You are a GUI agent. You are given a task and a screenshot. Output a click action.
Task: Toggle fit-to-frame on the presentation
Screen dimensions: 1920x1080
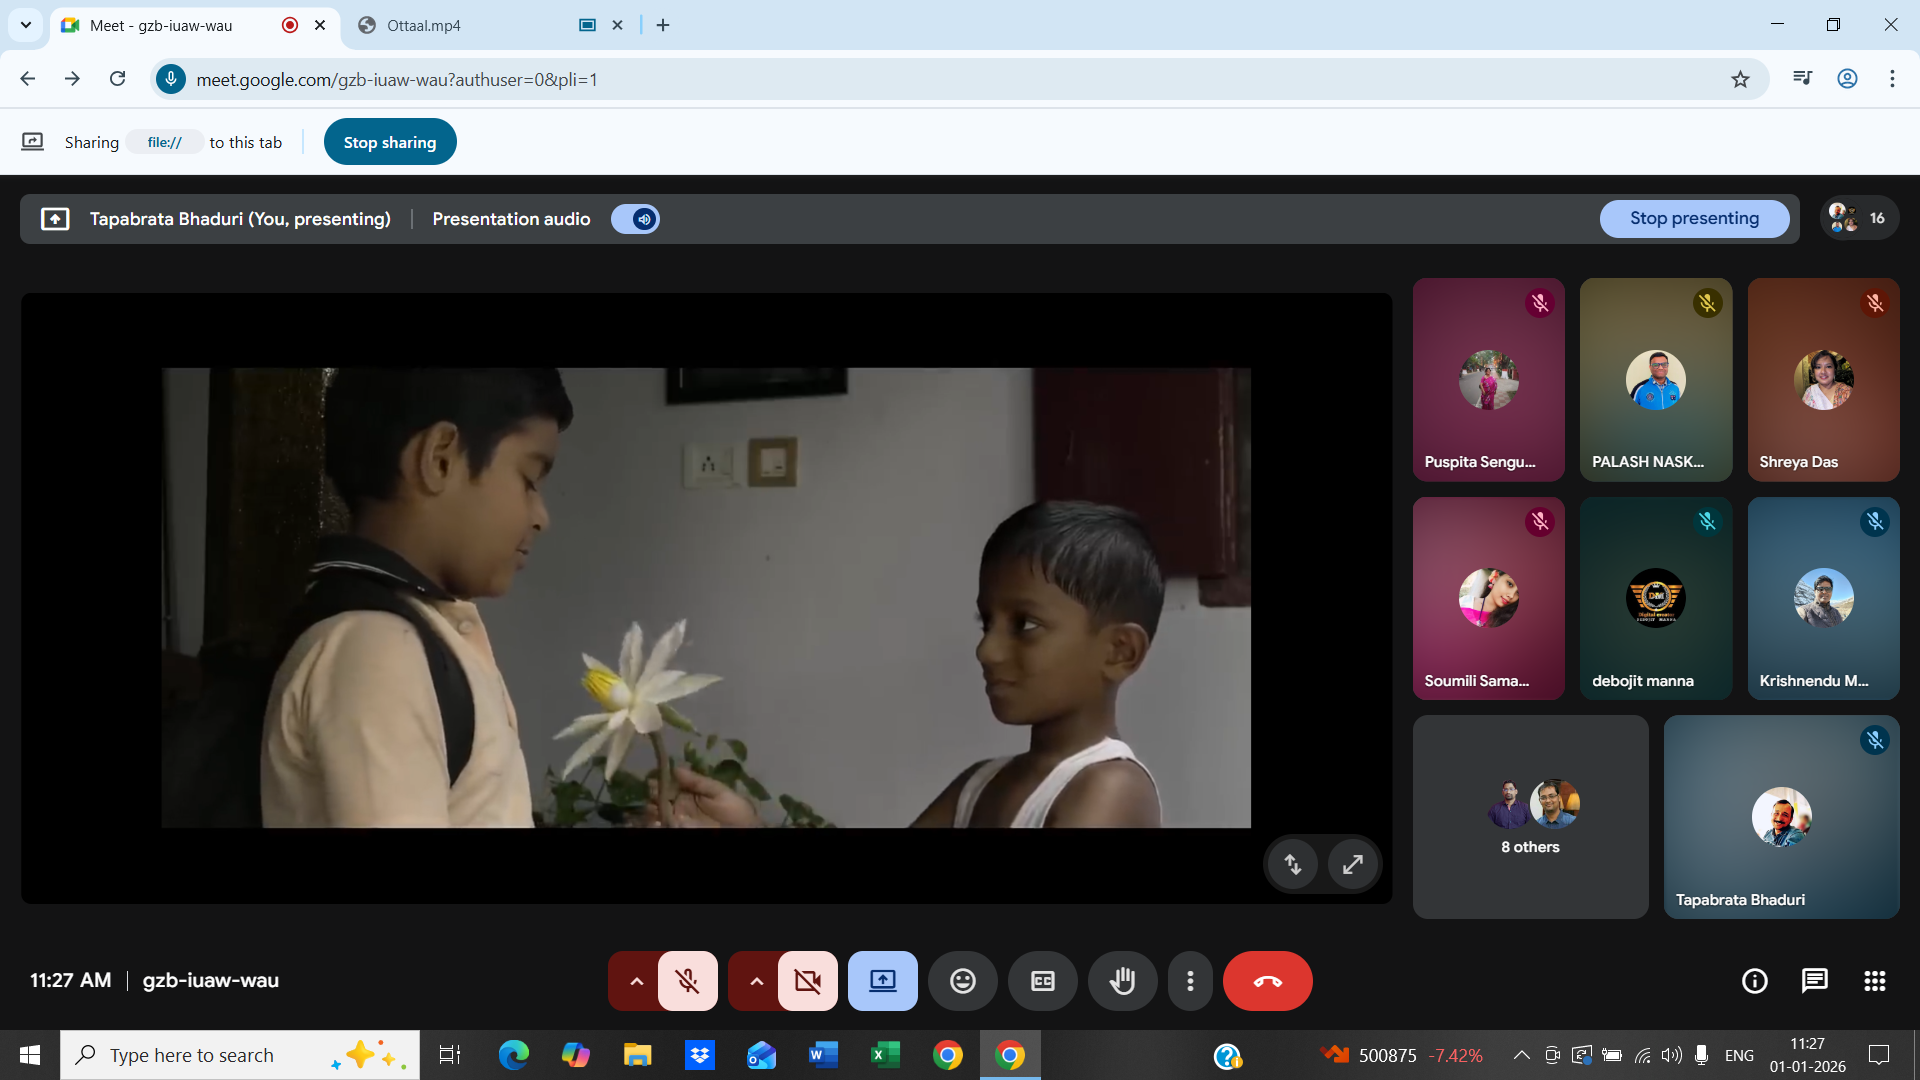[1292, 863]
